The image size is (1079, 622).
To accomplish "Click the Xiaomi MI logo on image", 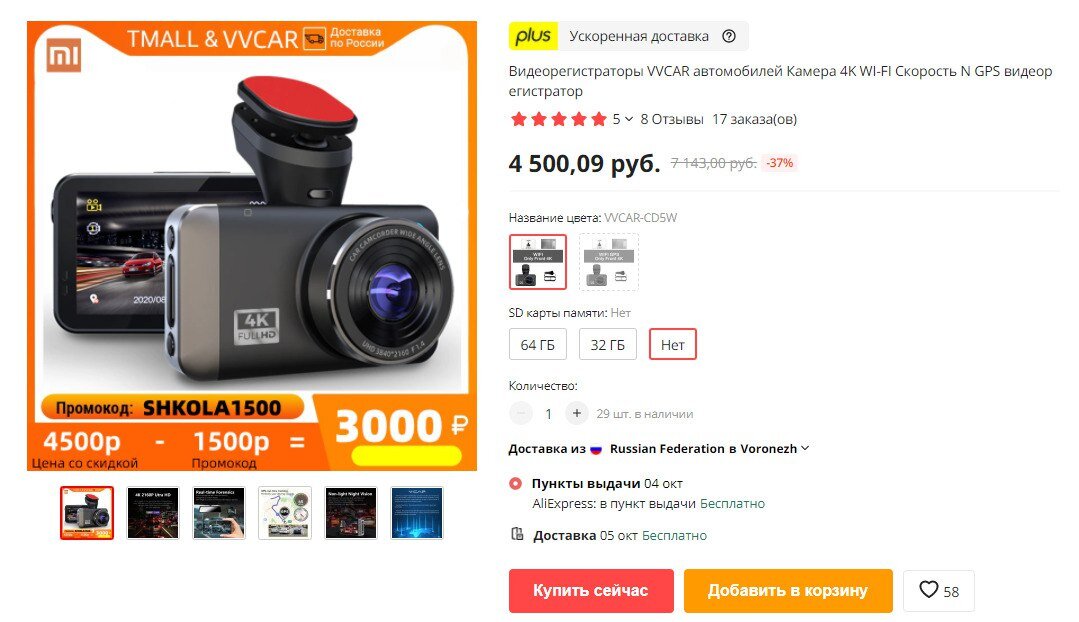I will (x=64, y=54).
